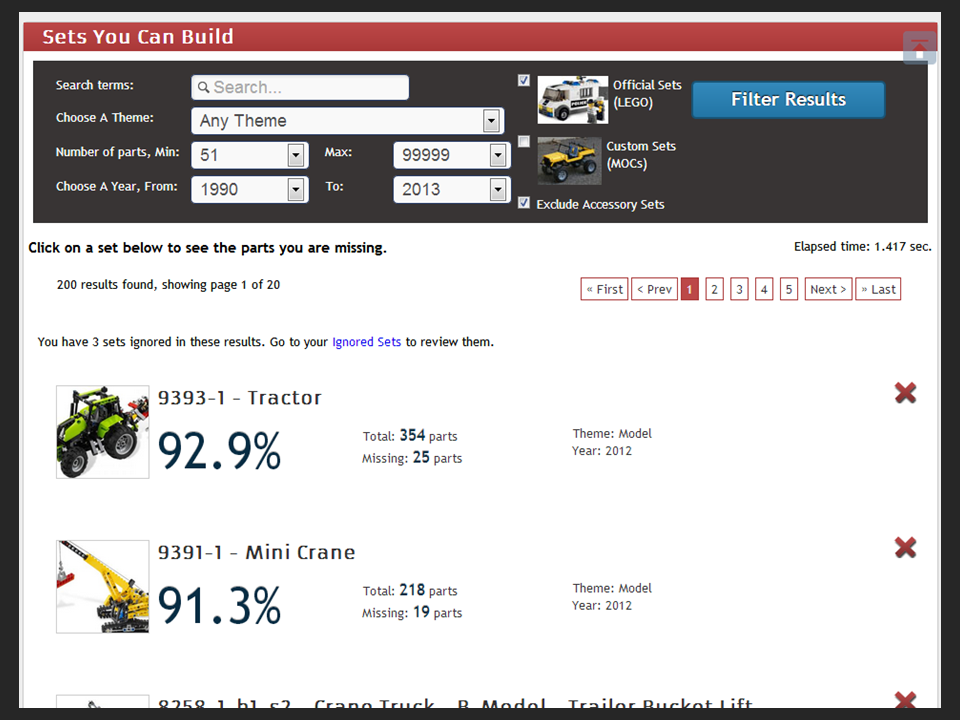The height and width of the screenshot is (720, 960).
Task: Toggle the Official Sets (LEGO) checkbox
Action: click(523, 80)
